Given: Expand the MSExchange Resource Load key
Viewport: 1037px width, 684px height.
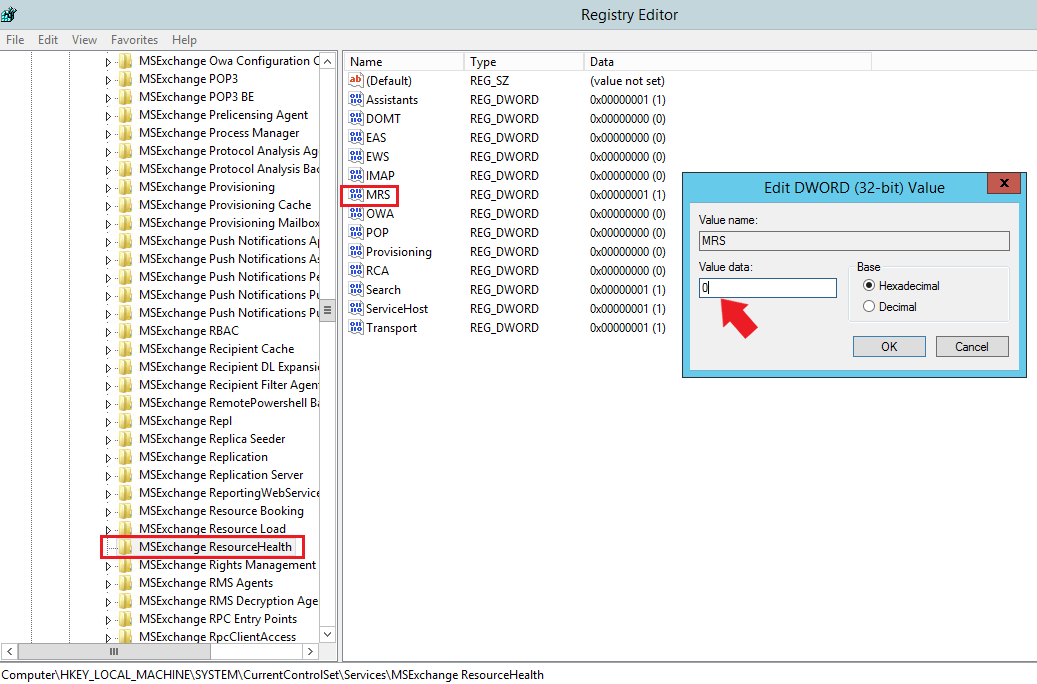Looking at the screenshot, I should (x=108, y=530).
